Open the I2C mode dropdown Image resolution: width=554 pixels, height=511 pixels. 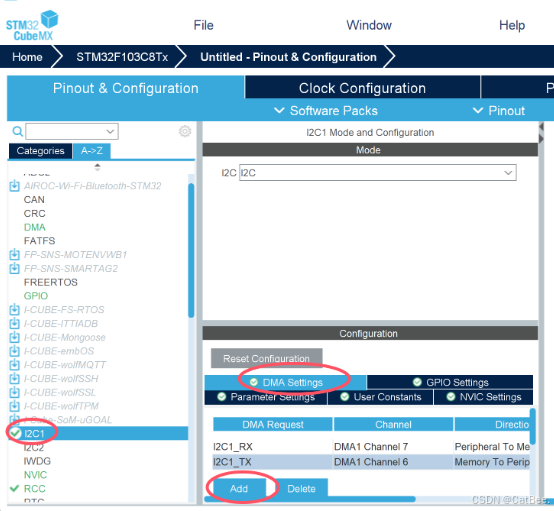(377, 172)
